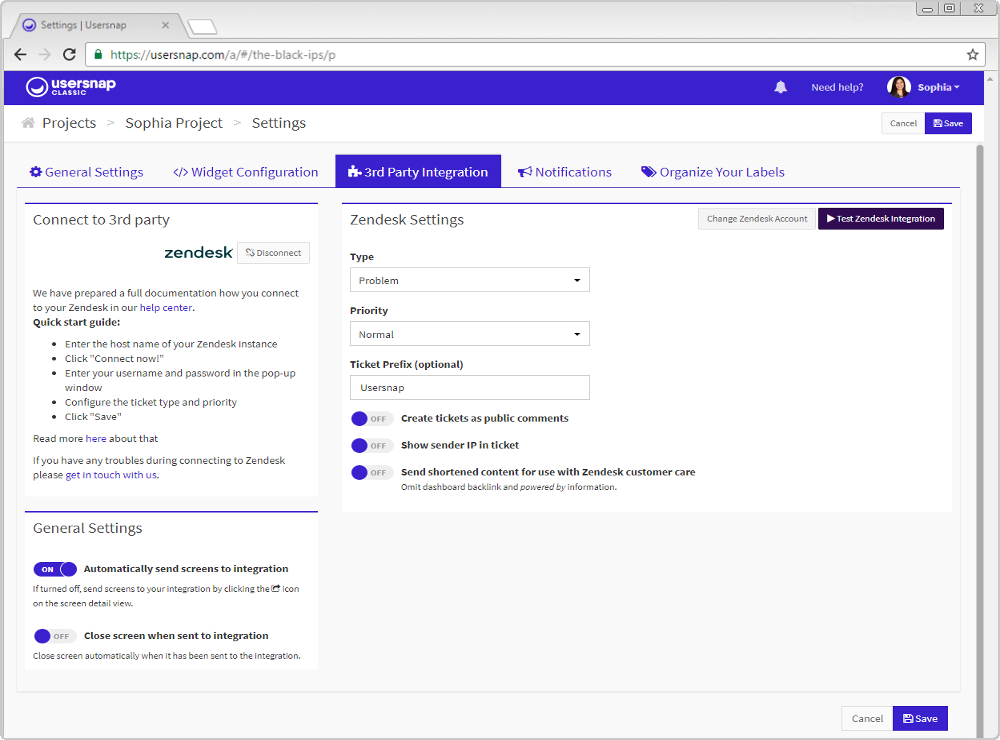The width and height of the screenshot is (1000, 740).
Task: Open a new browser tab
Action: point(202,26)
